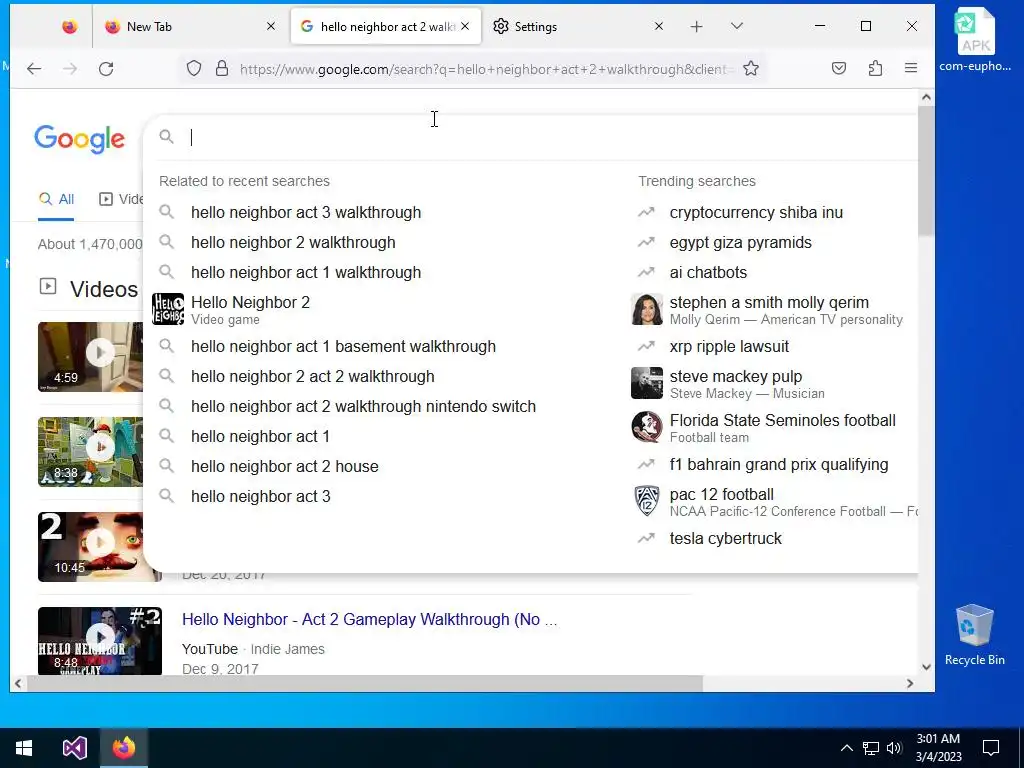Click the Pac-12 conference logo icon
The height and width of the screenshot is (768, 1024).
click(647, 502)
